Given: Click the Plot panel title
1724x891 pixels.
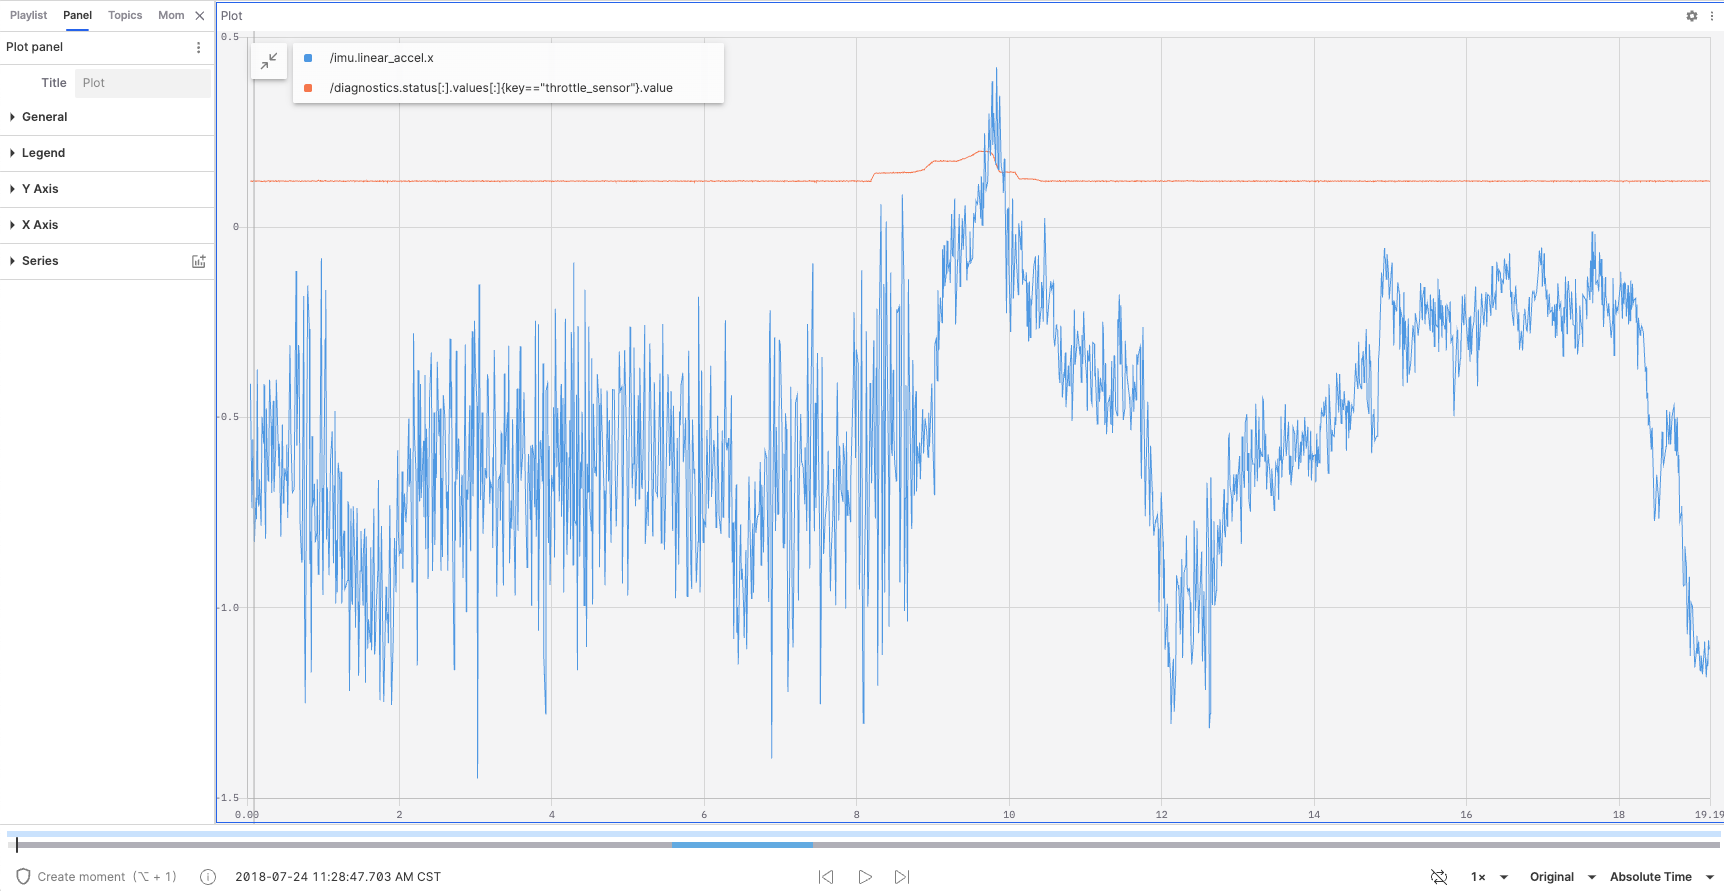Looking at the screenshot, I should coord(232,16).
